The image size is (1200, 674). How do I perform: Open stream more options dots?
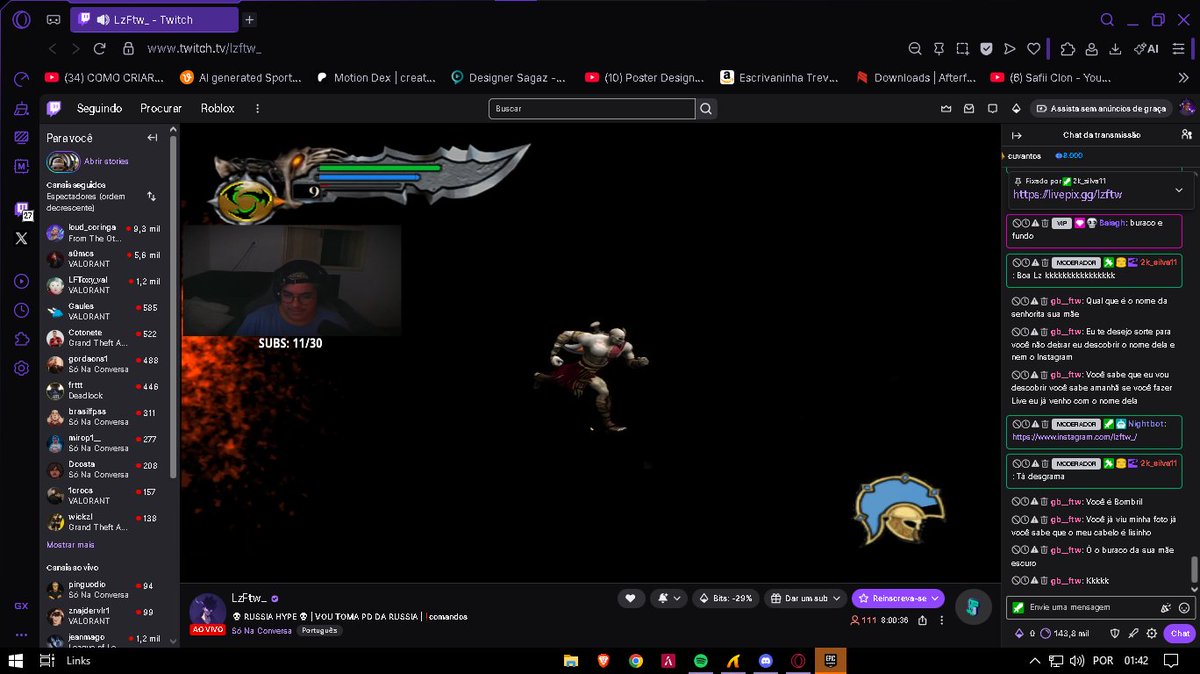click(940, 621)
